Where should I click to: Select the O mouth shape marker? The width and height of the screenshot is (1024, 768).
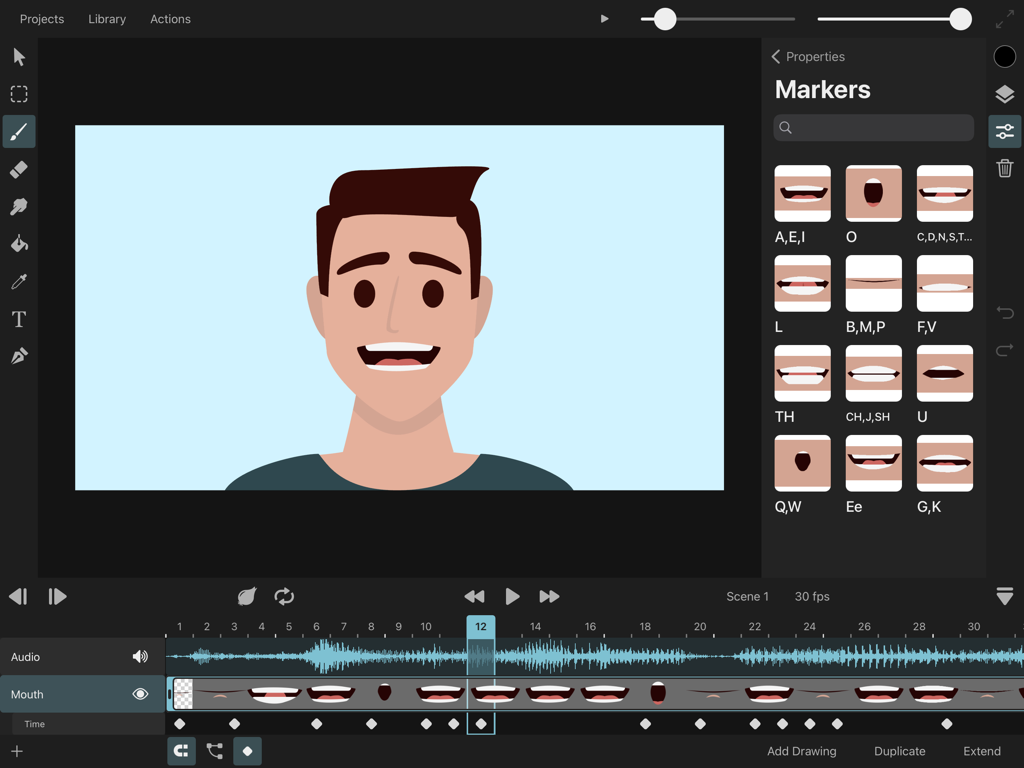coord(873,193)
